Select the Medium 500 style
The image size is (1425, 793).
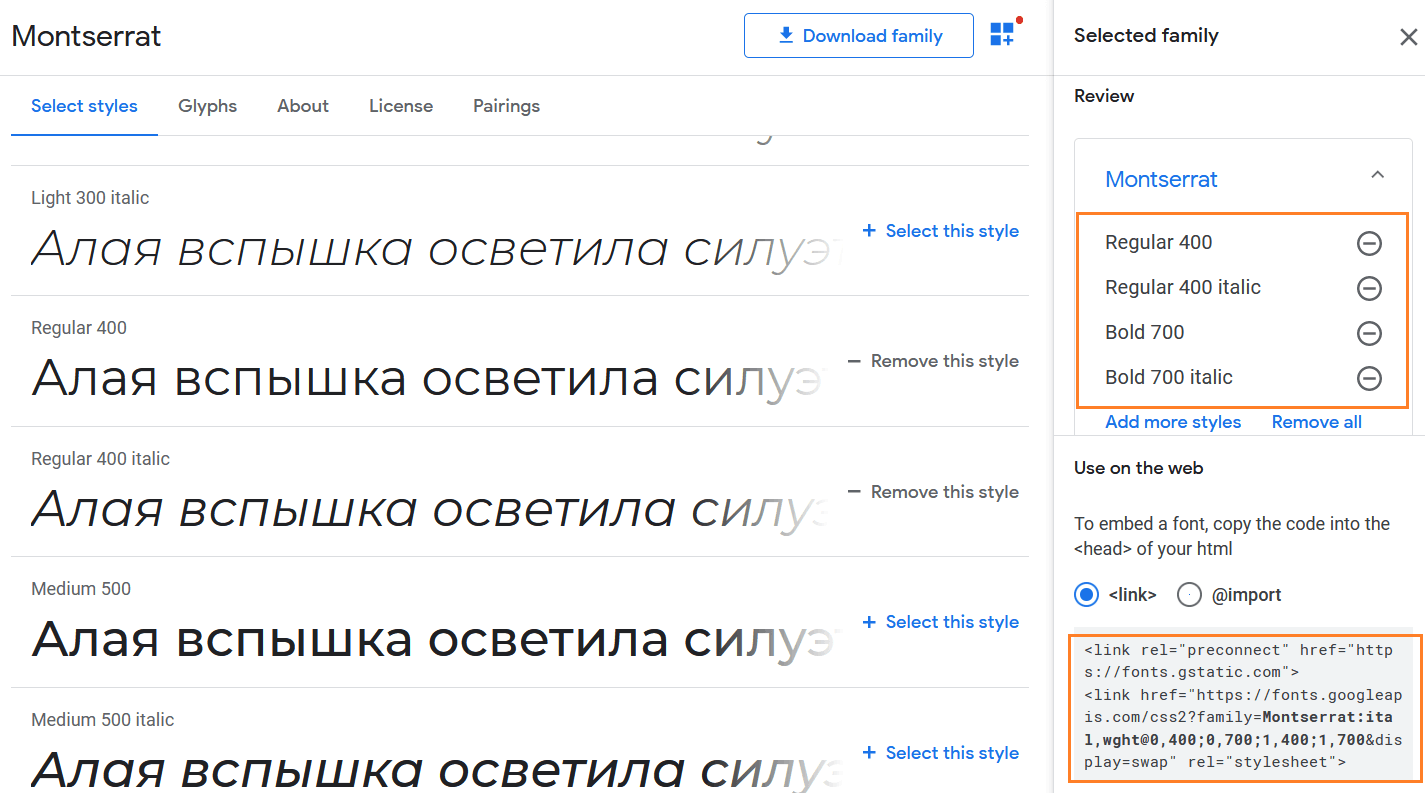tap(940, 622)
